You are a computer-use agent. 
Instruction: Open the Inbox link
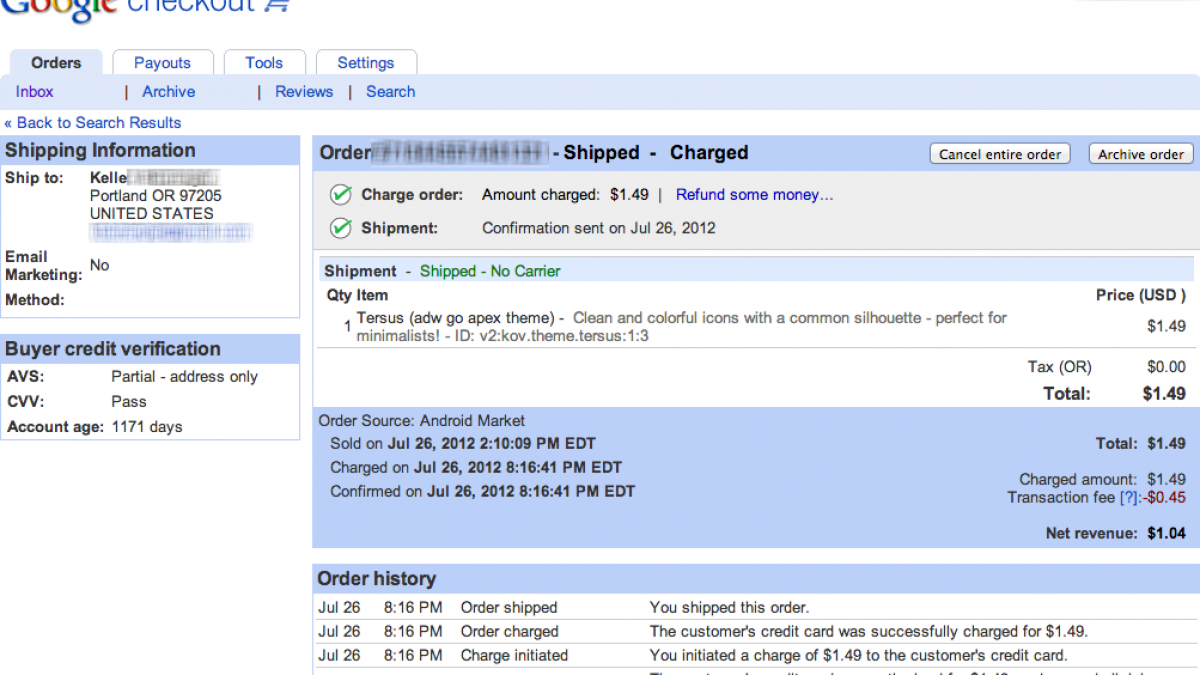coord(35,92)
